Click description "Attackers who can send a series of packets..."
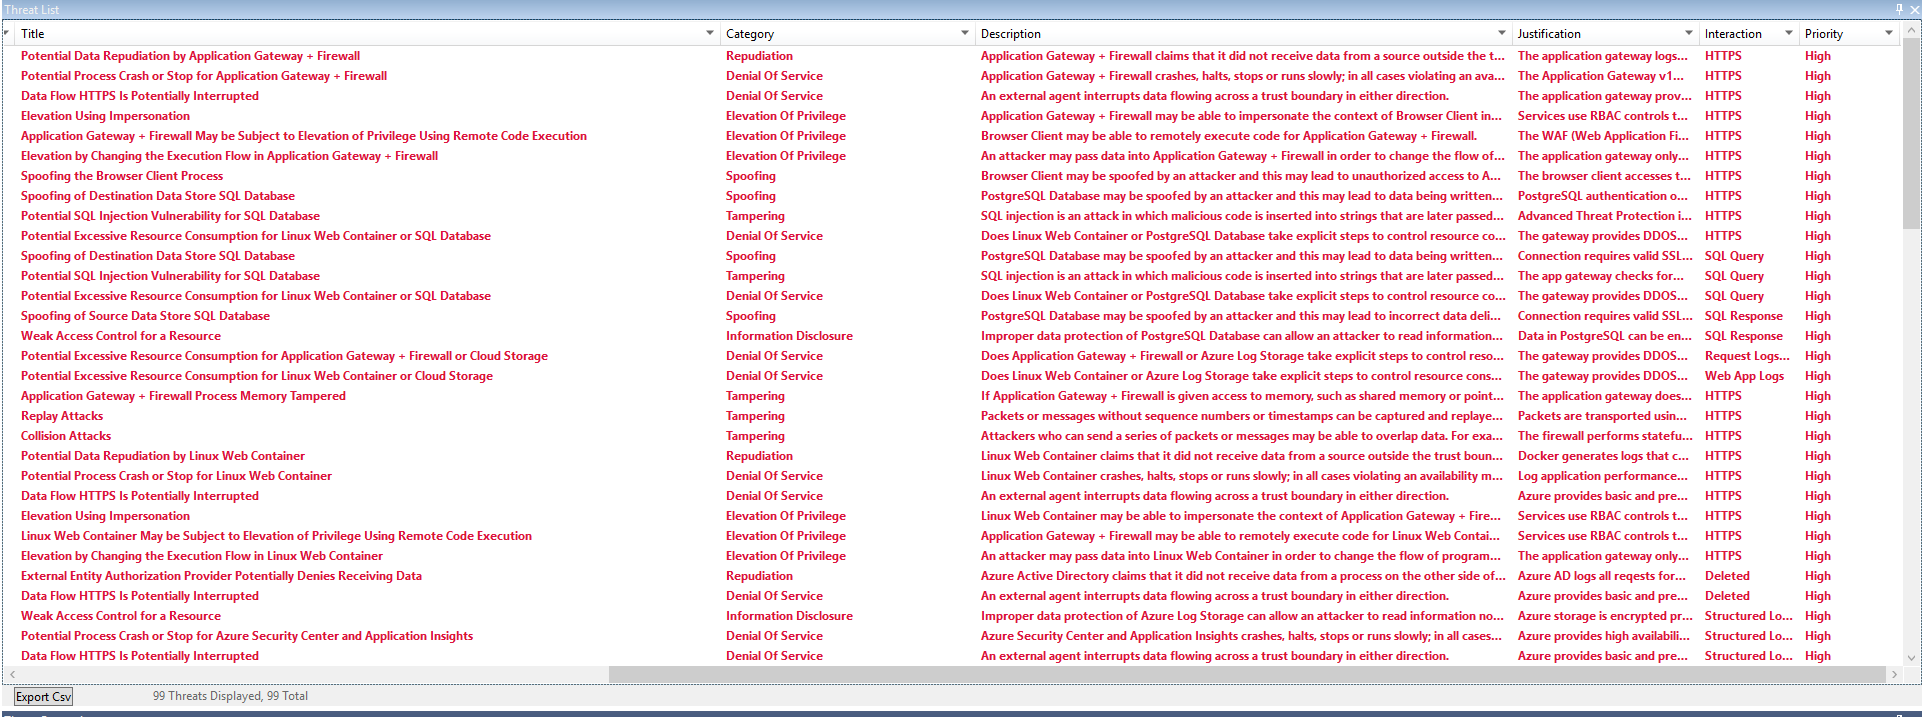 point(1241,436)
